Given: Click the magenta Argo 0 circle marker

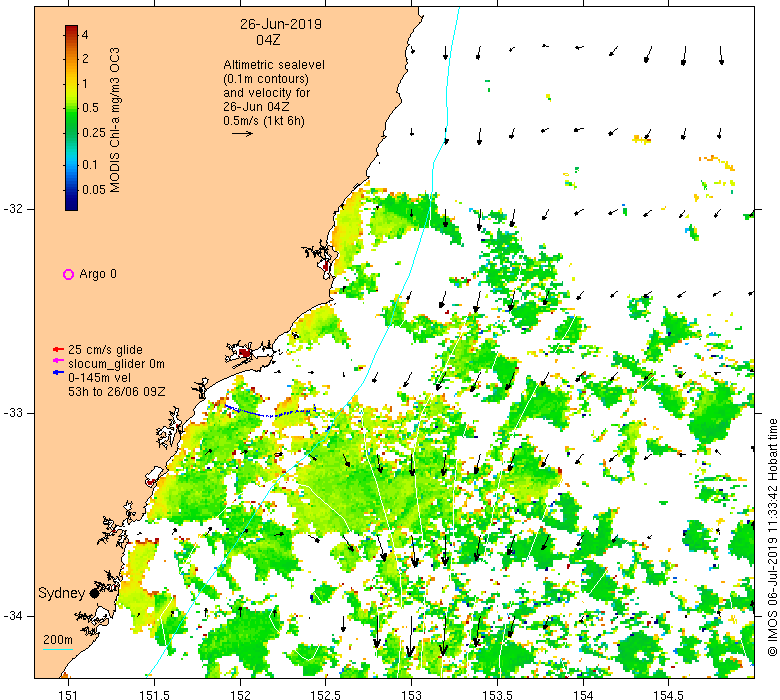Looking at the screenshot, I should pos(69,274).
